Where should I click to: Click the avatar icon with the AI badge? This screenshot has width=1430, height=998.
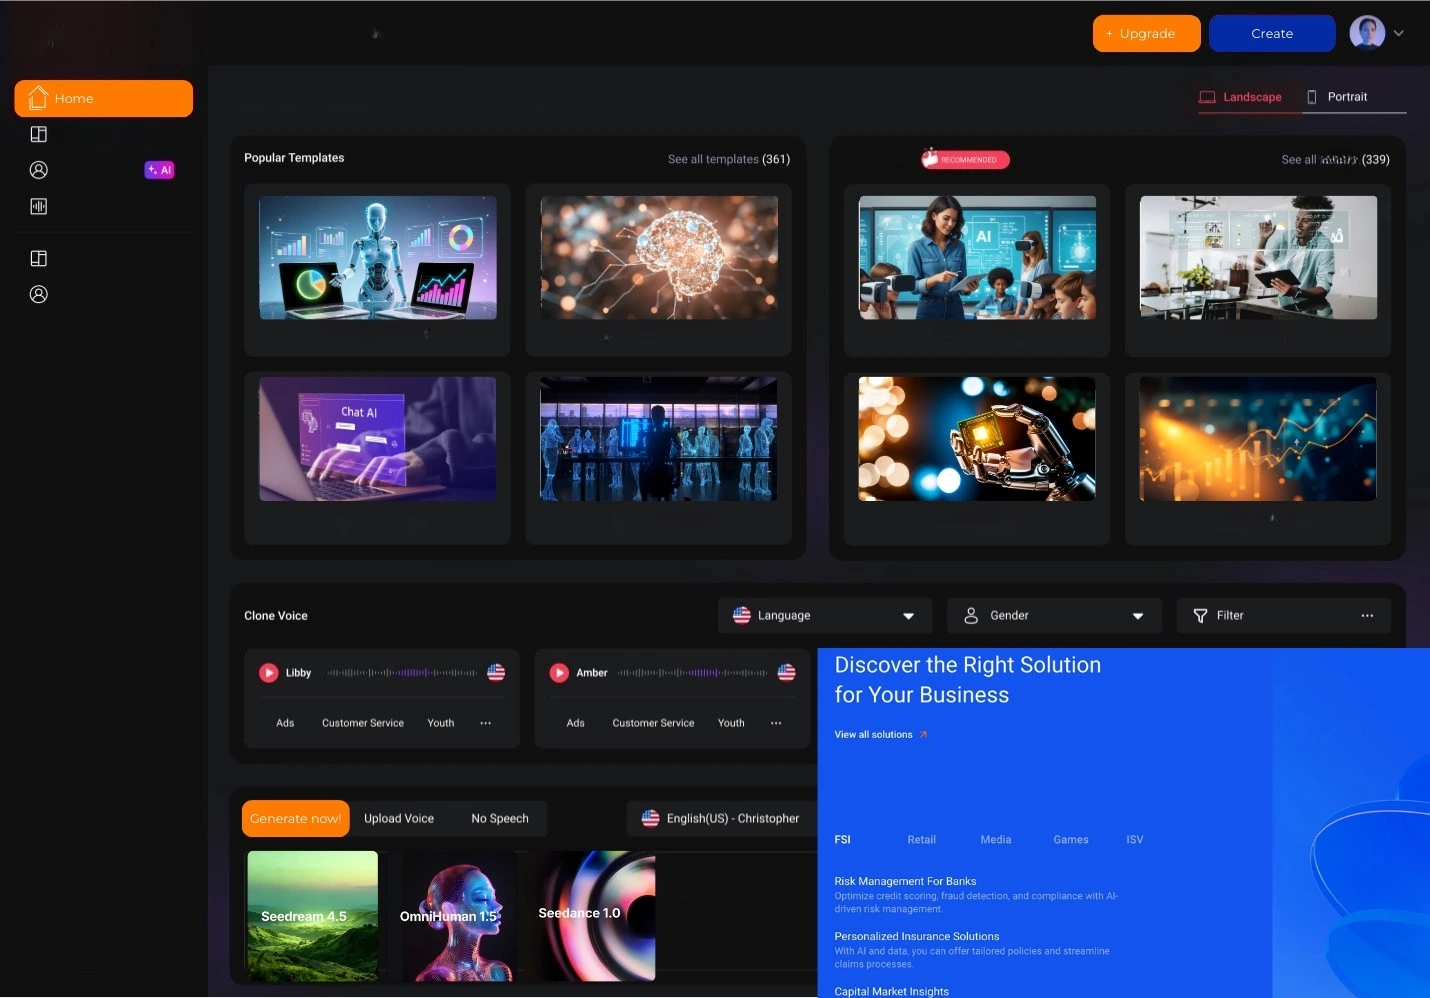coord(38,169)
